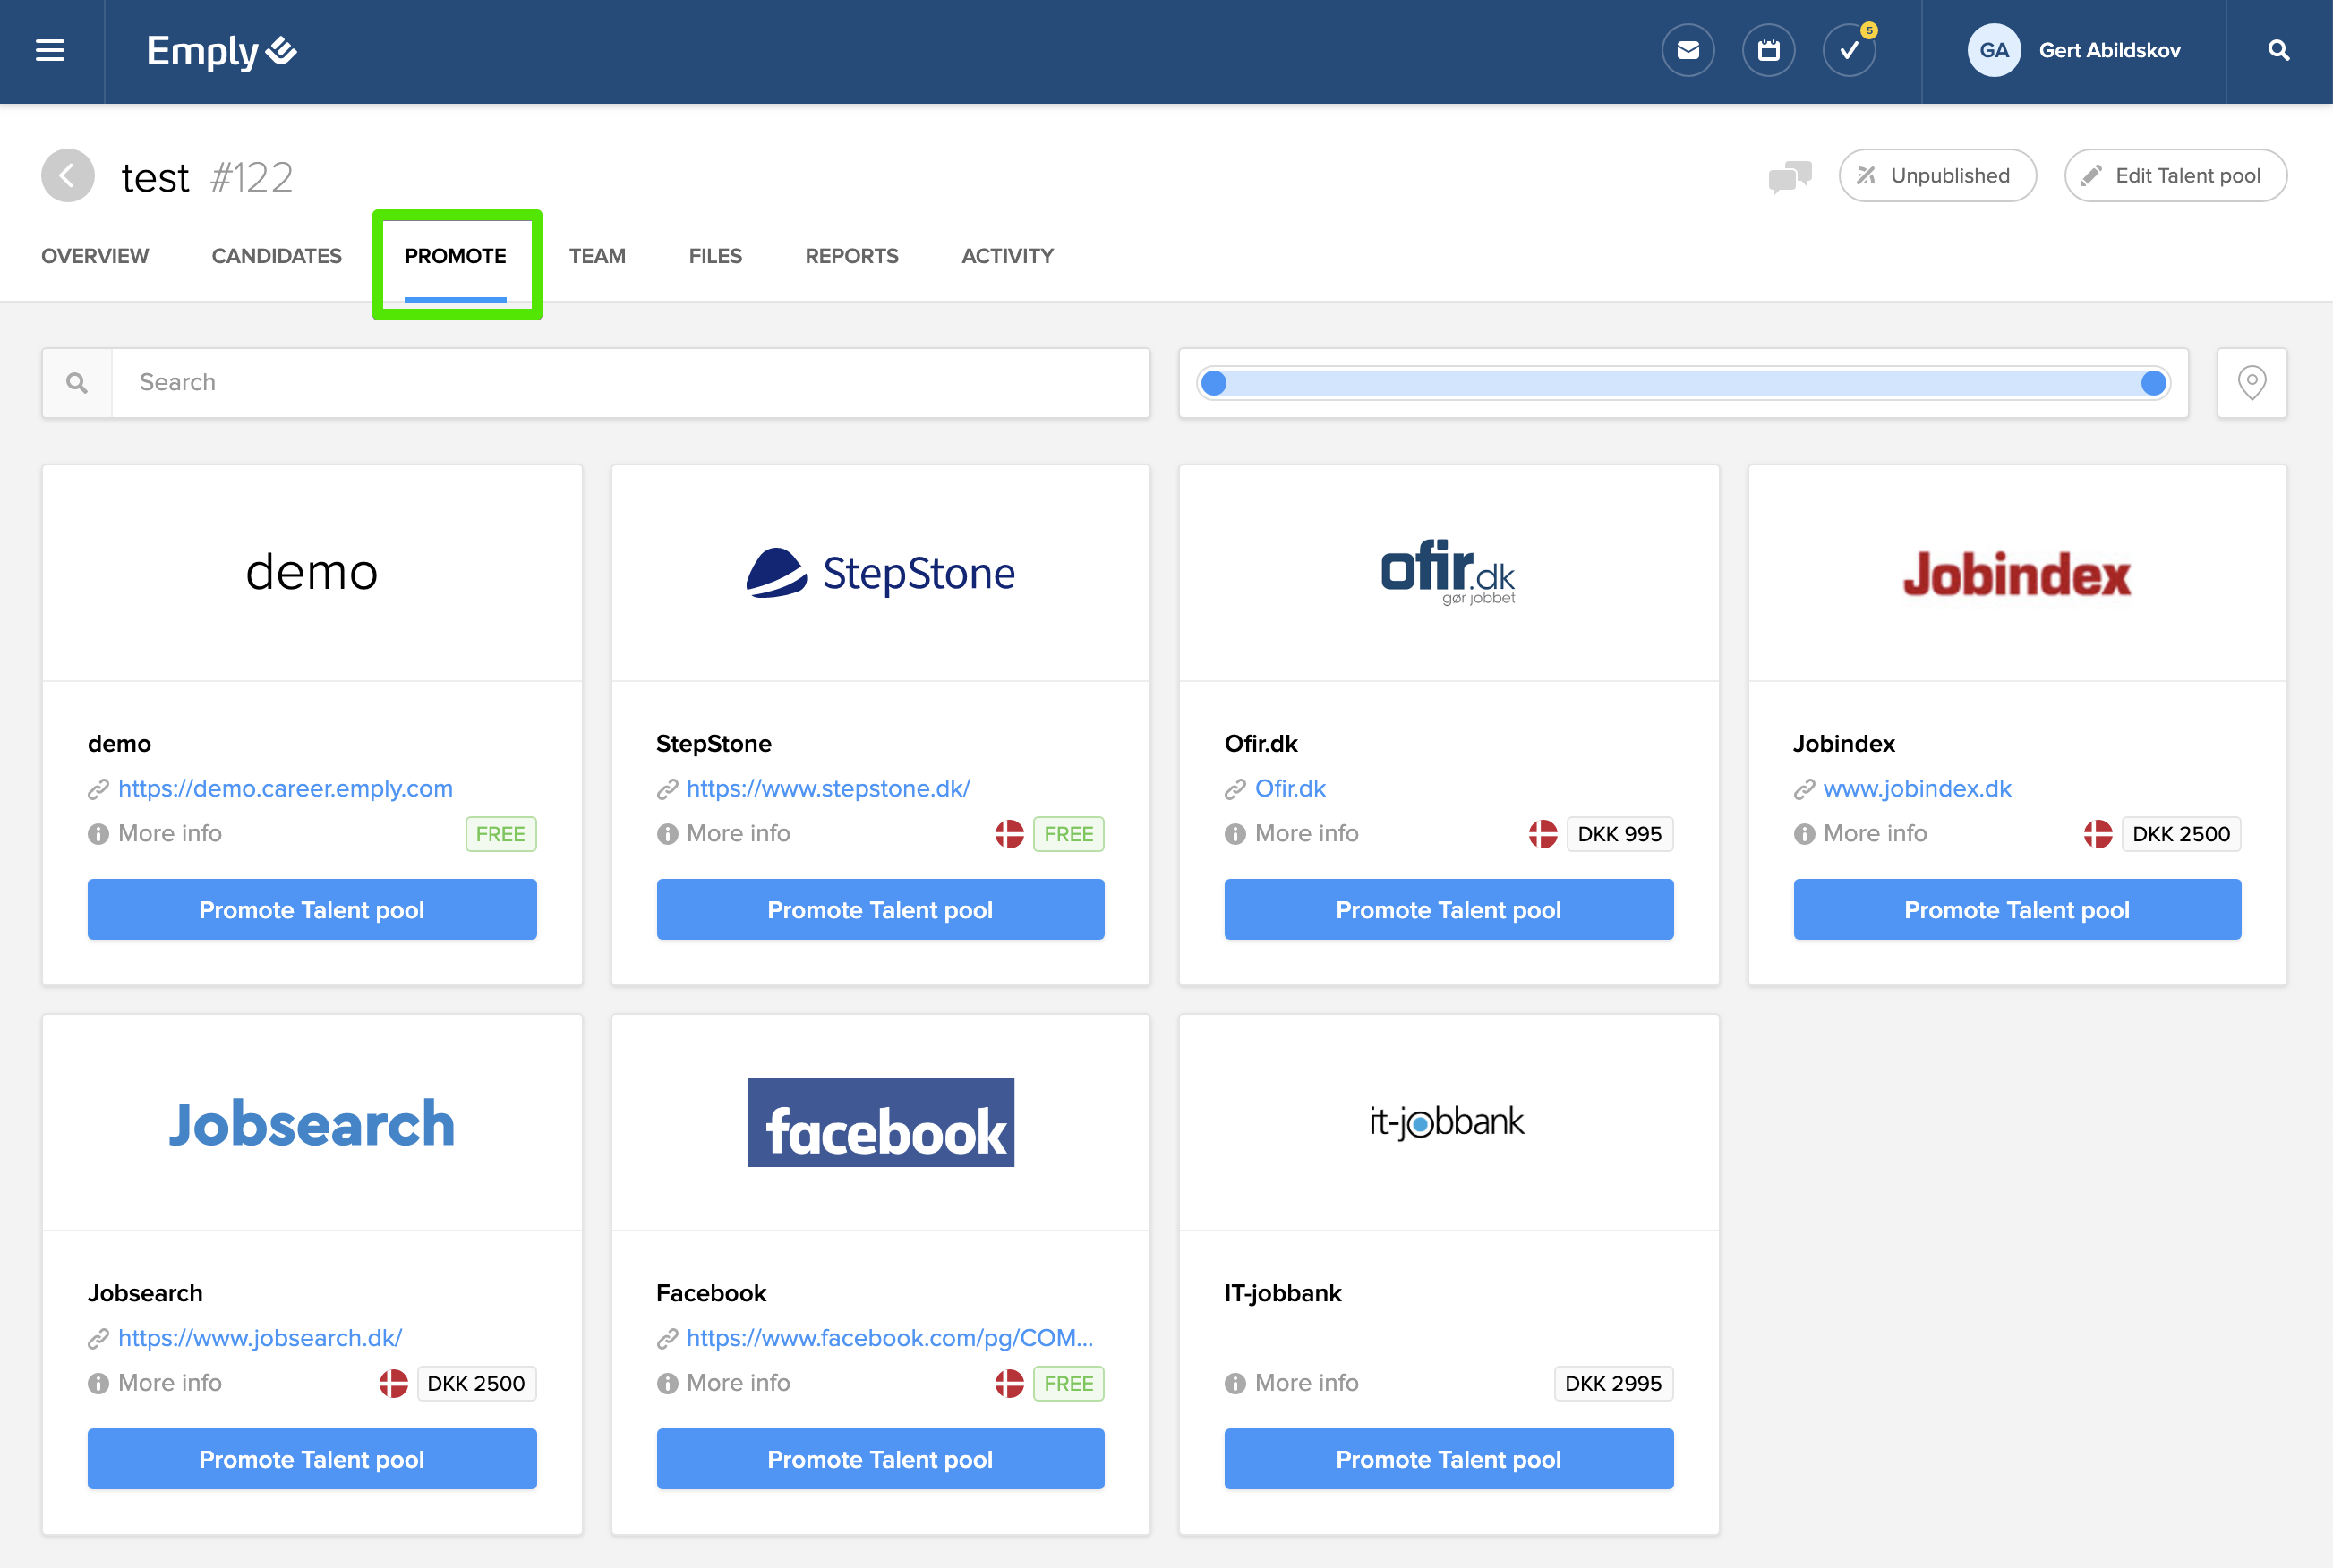This screenshot has height=1568, width=2333.
Task: Click the GA user avatar
Action: (1994, 50)
